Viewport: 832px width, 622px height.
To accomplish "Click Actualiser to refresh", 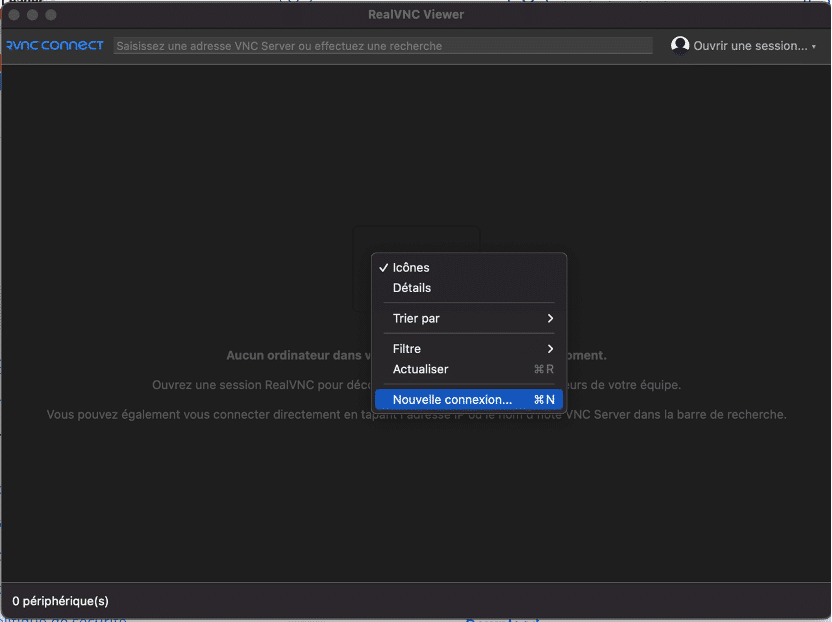I will click(469, 369).
